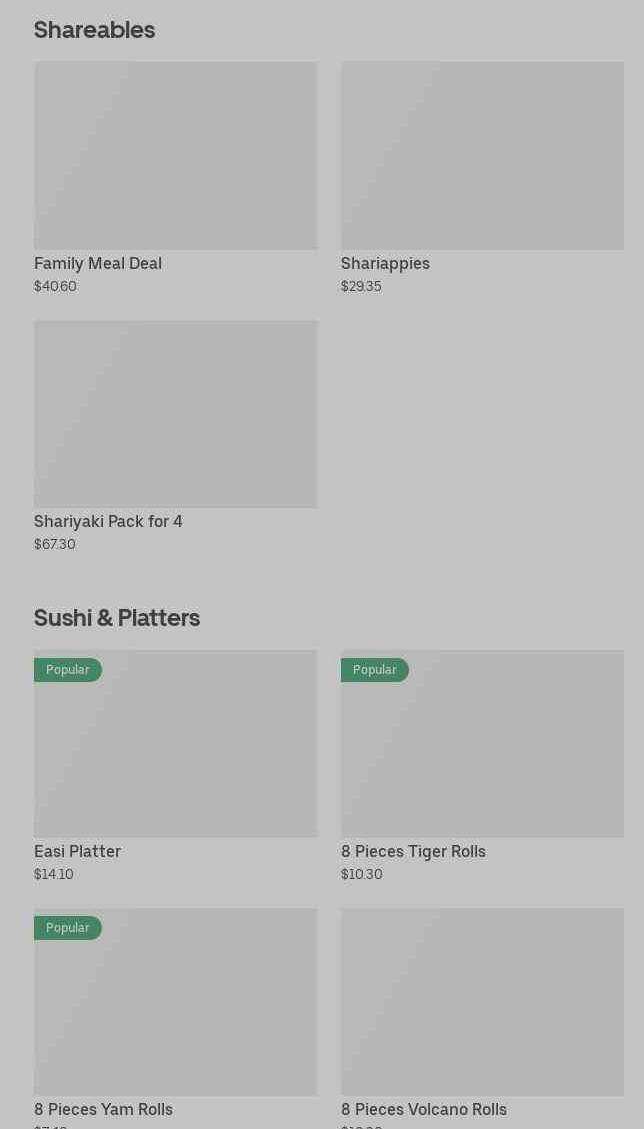Click the Popular badge on Tiger Rolls

pyautogui.click(x=374, y=670)
